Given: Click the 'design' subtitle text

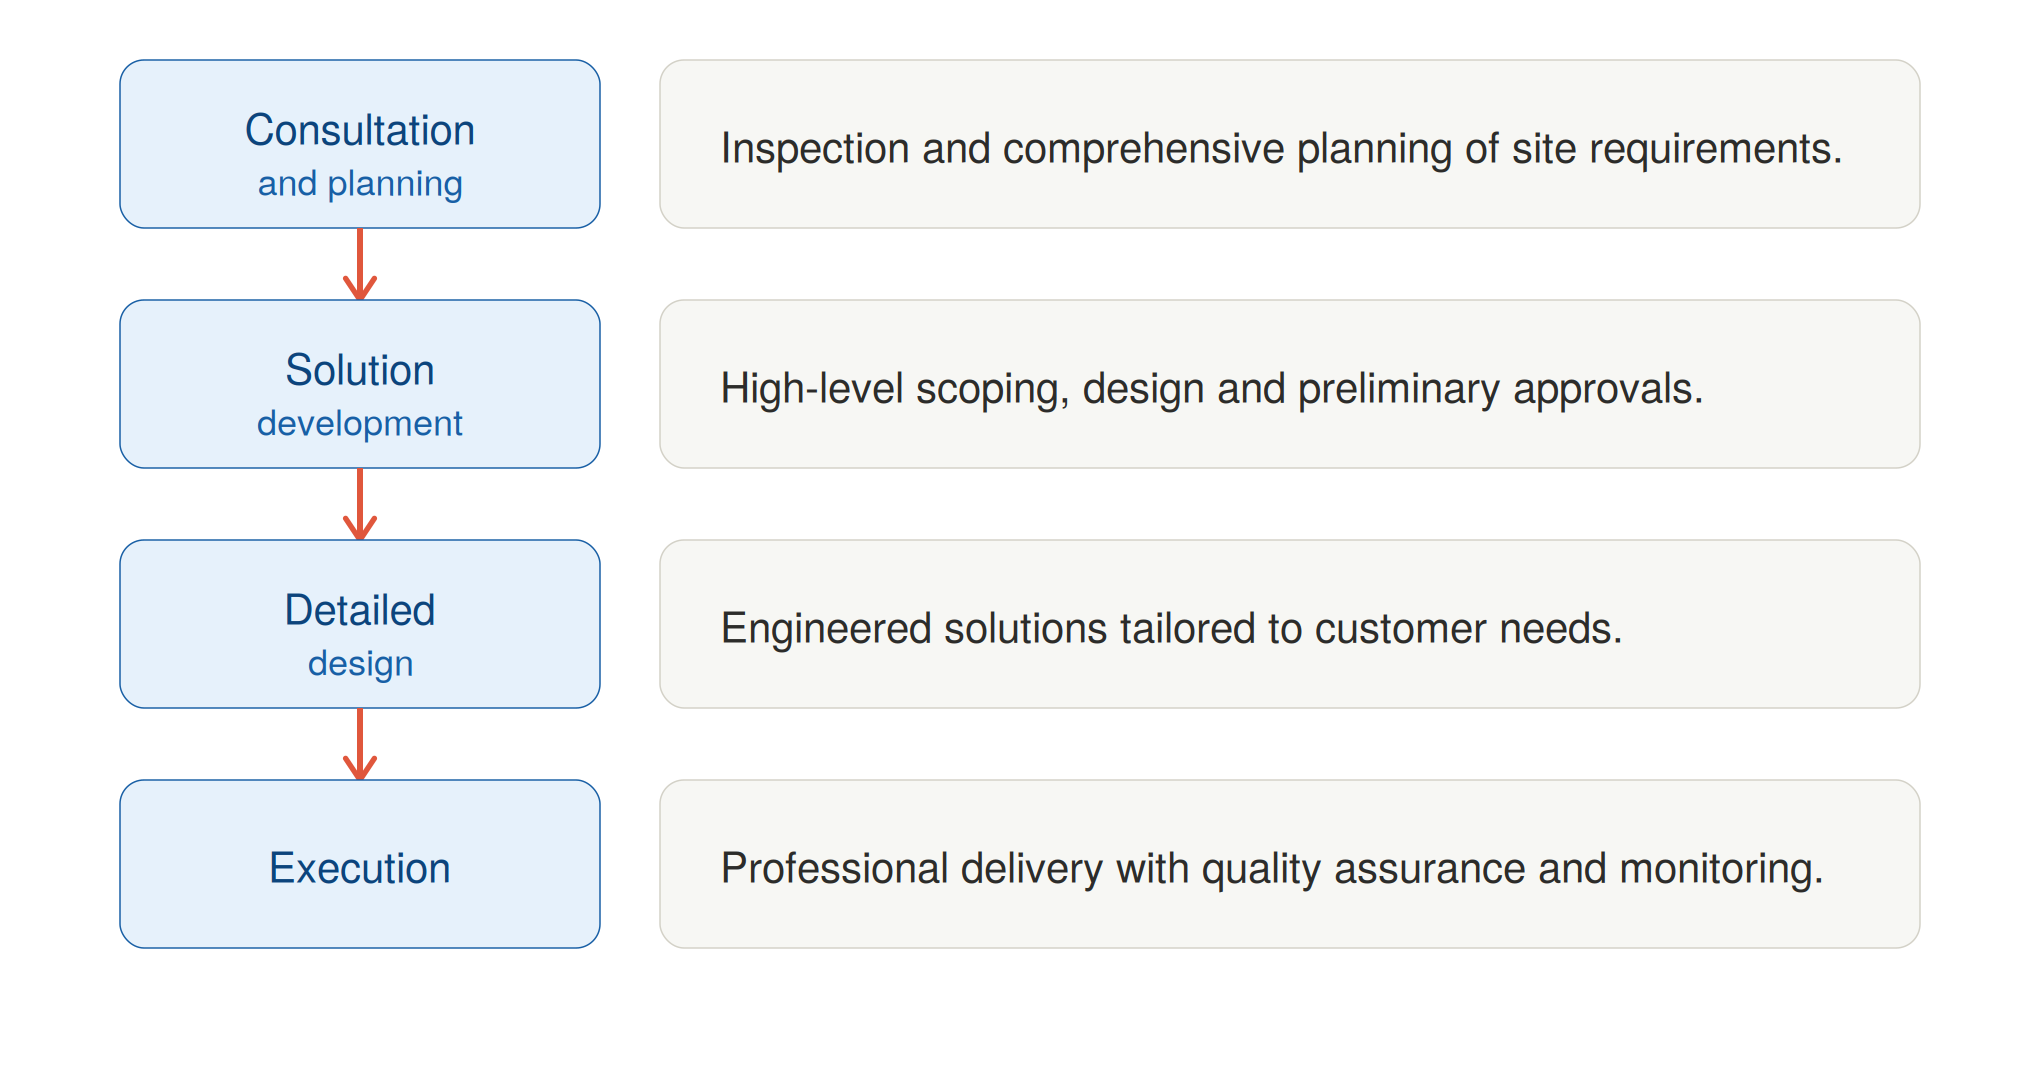Looking at the screenshot, I should (360, 664).
